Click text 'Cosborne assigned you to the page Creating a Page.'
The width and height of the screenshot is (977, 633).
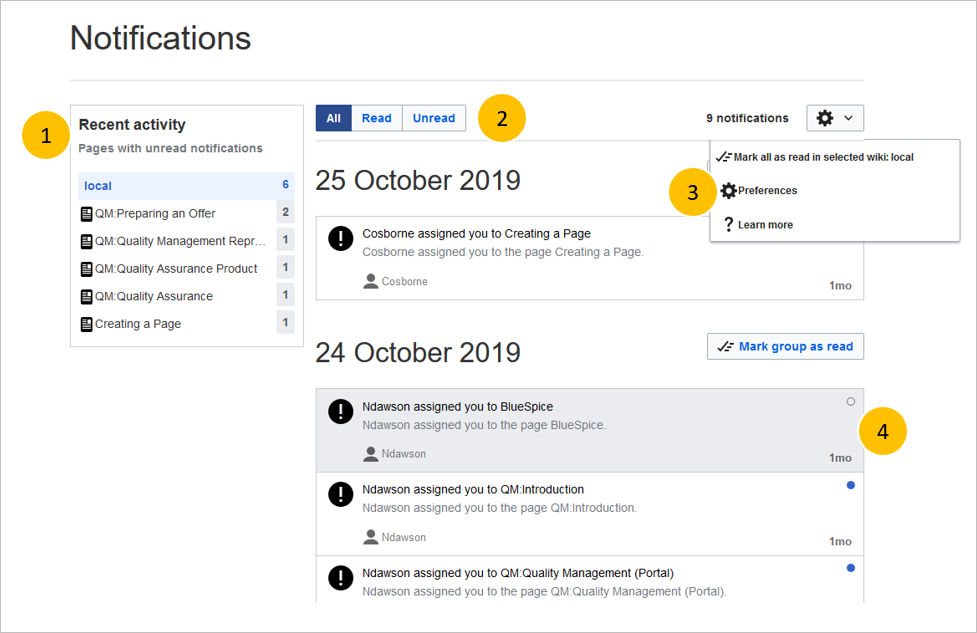[x=503, y=252]
